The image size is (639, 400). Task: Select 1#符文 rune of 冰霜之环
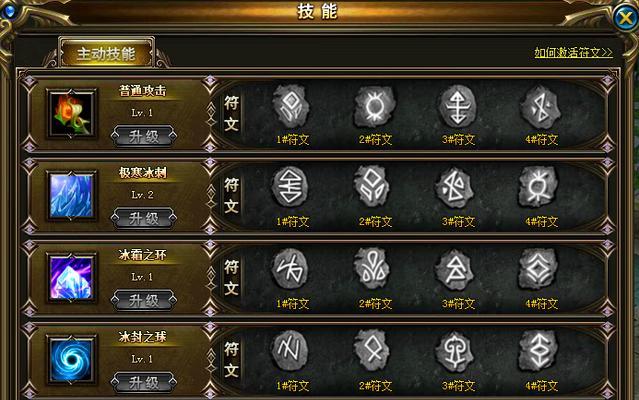289,269
